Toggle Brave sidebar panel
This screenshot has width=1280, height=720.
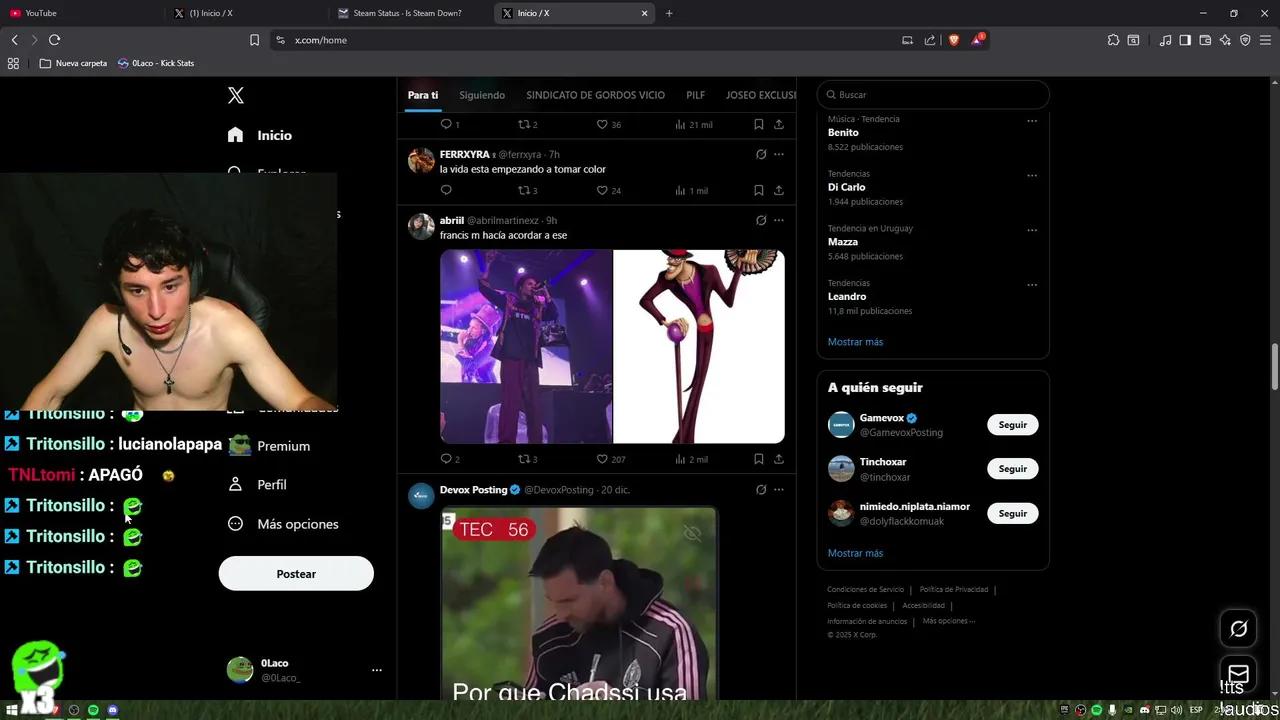[1185, 40]
